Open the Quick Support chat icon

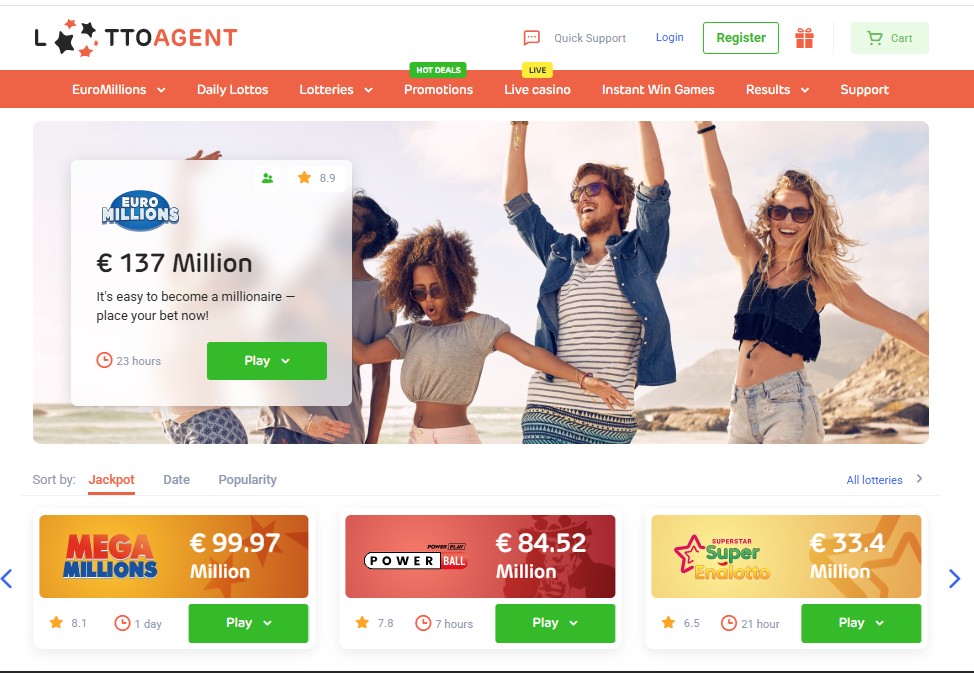(532, 38)
